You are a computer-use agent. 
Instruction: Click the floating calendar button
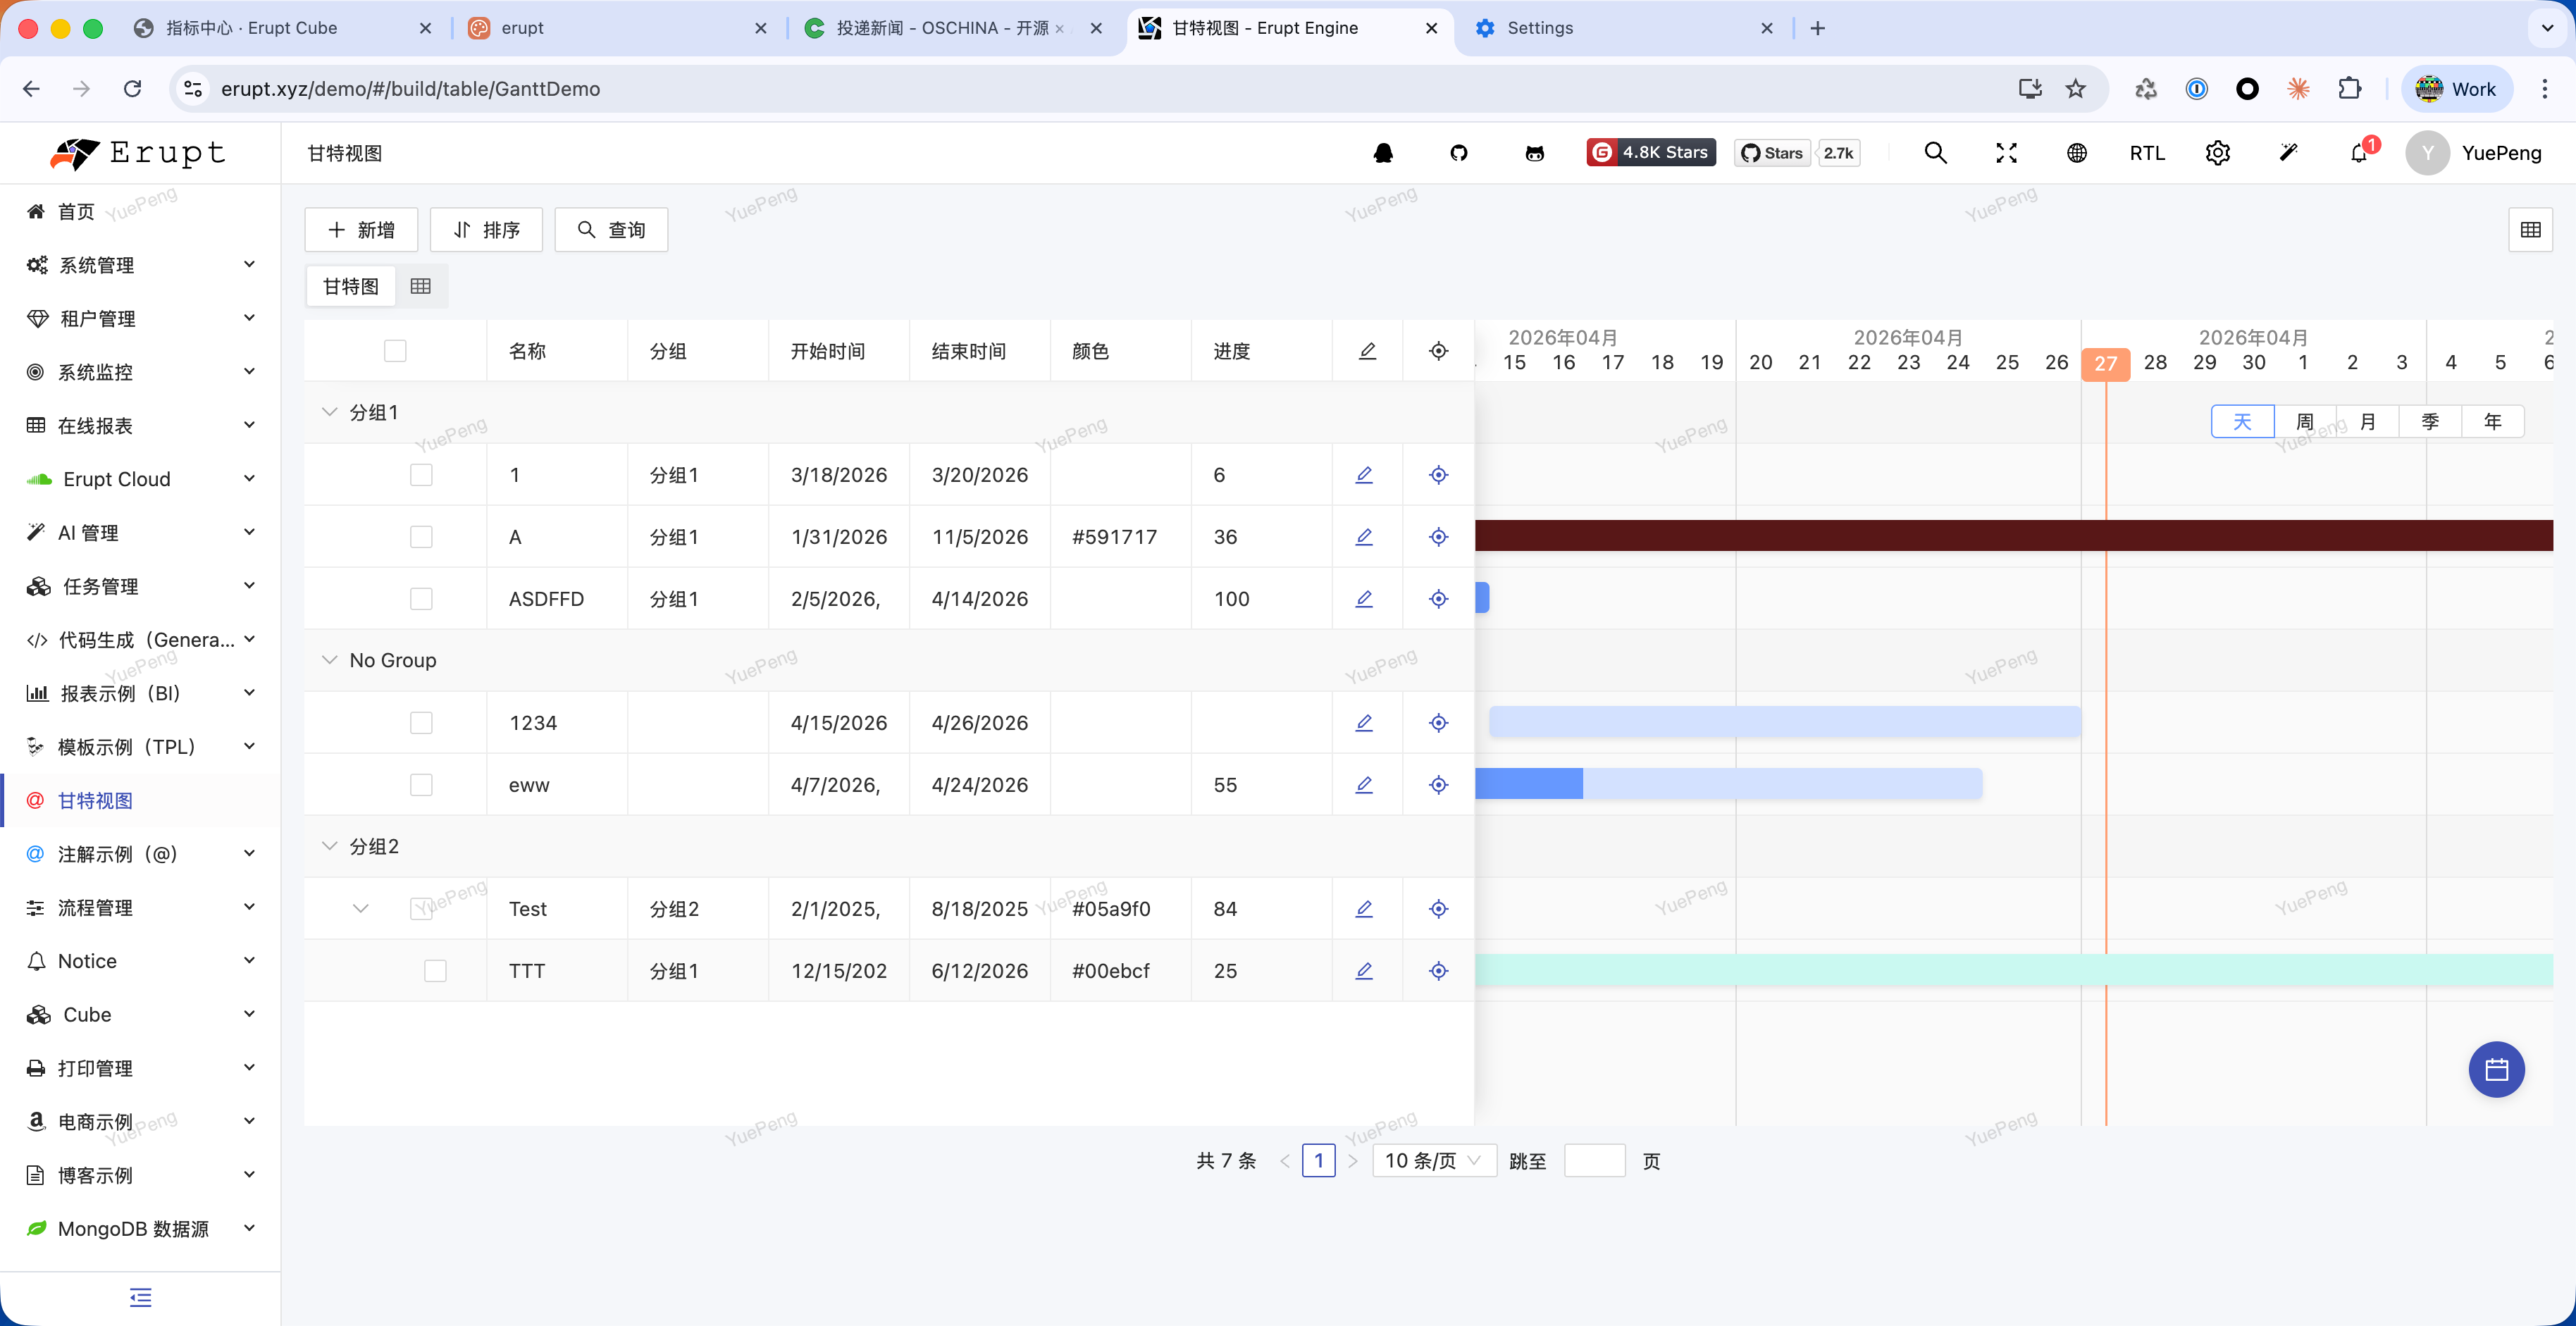coord(2496,1070)
